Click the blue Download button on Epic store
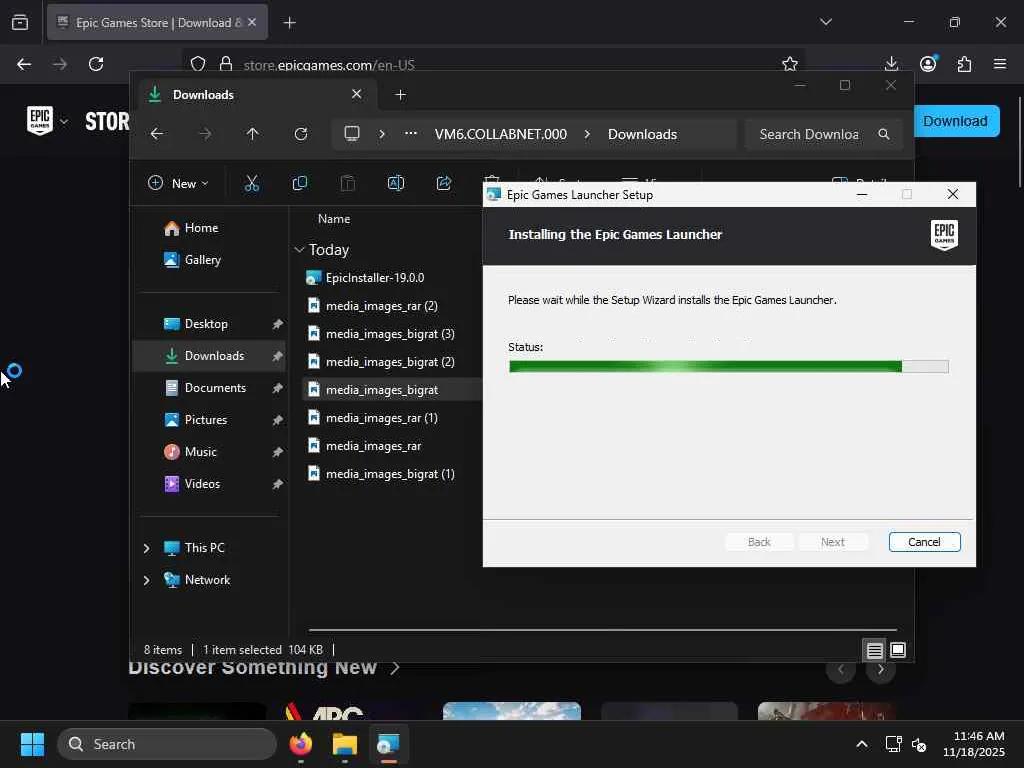The width and height of the screenshot is (1024, 768). [x=955, y=121]
